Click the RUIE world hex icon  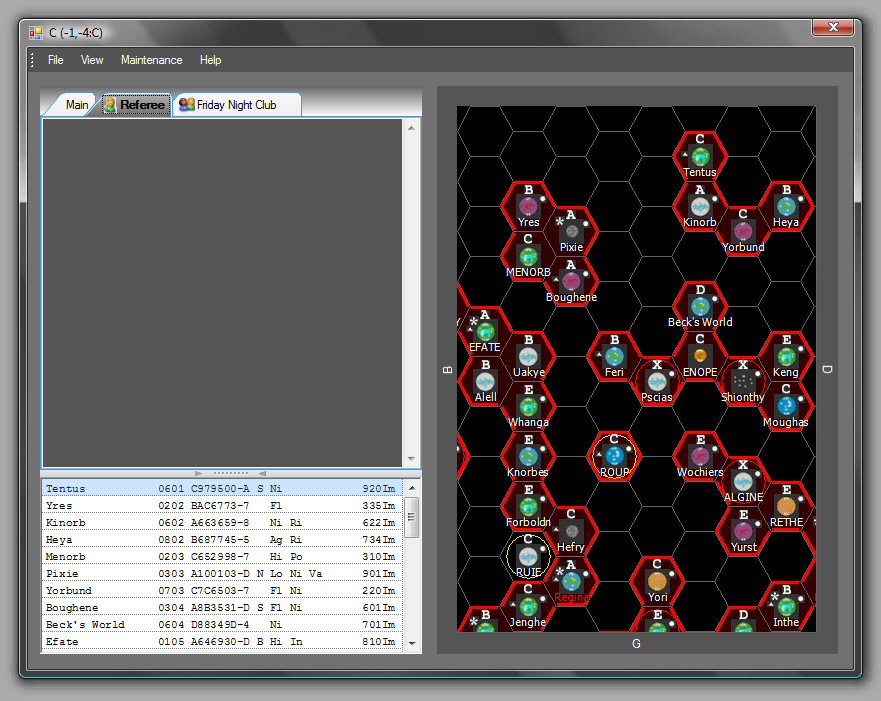point(528,556)
